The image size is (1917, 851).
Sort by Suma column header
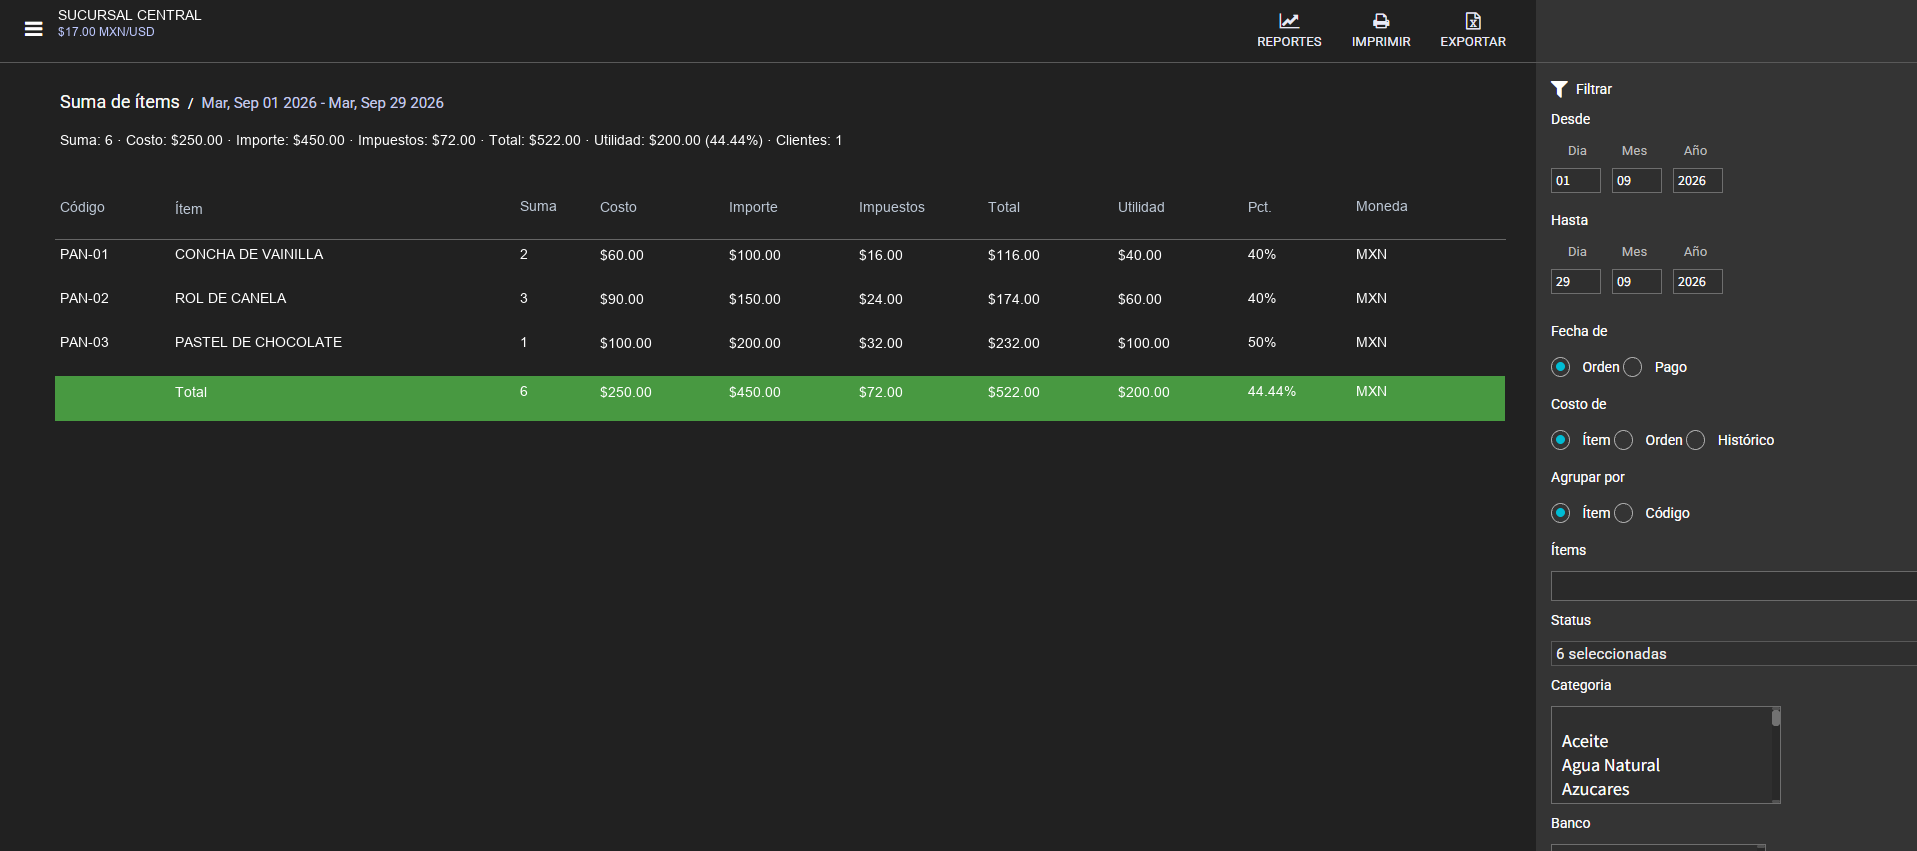[x=538, y=206]
